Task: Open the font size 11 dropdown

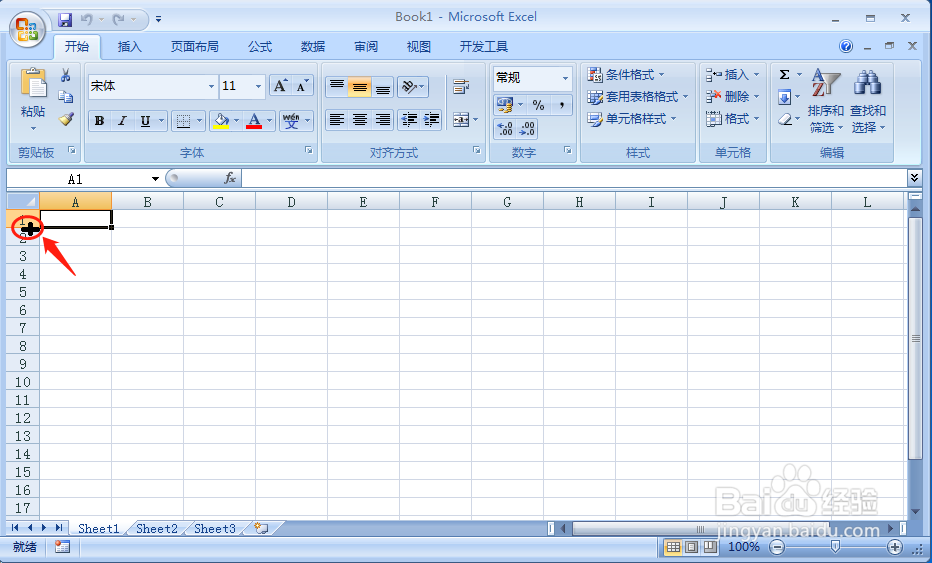Action: point(258,87)
